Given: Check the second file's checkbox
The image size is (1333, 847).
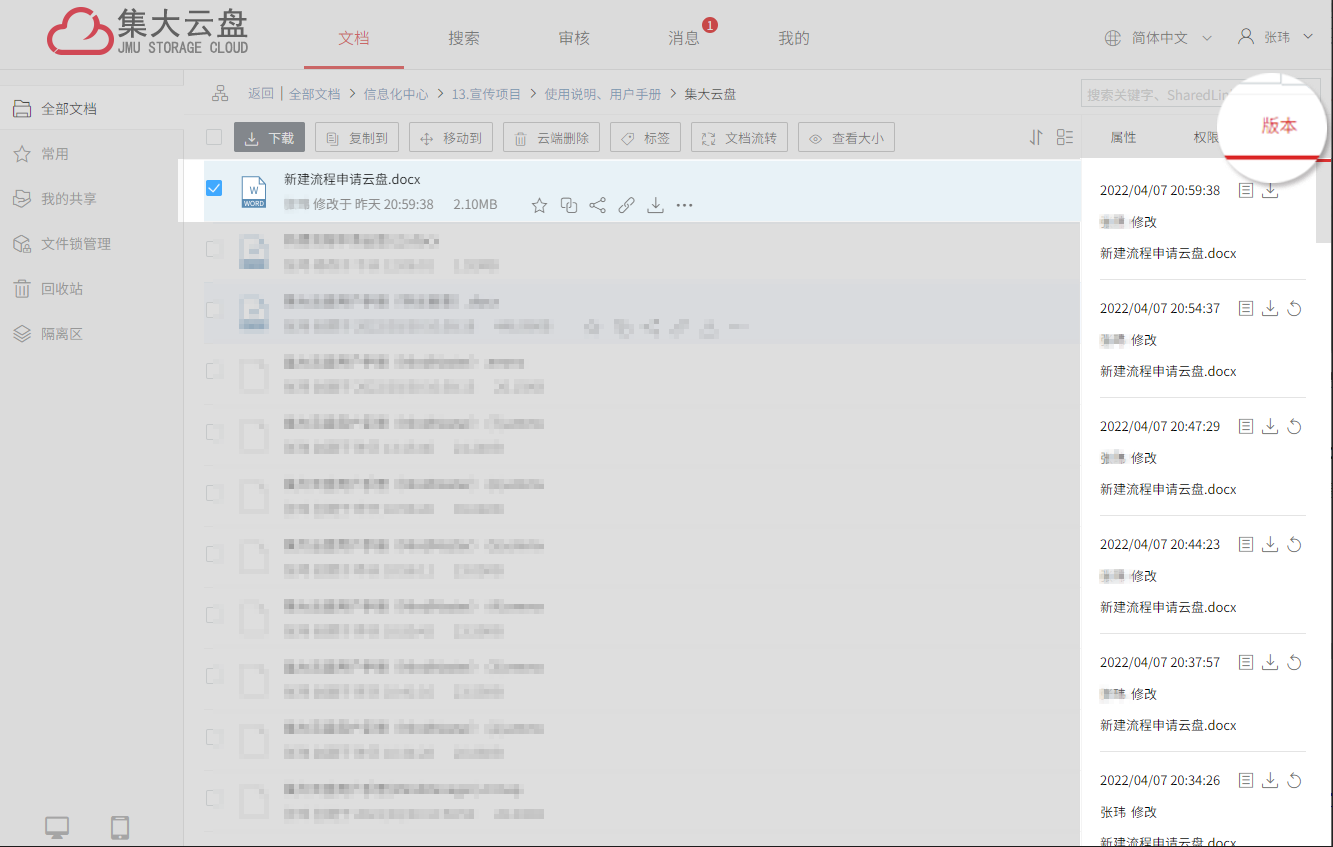Looking at the screenshot, I should 214,249.
